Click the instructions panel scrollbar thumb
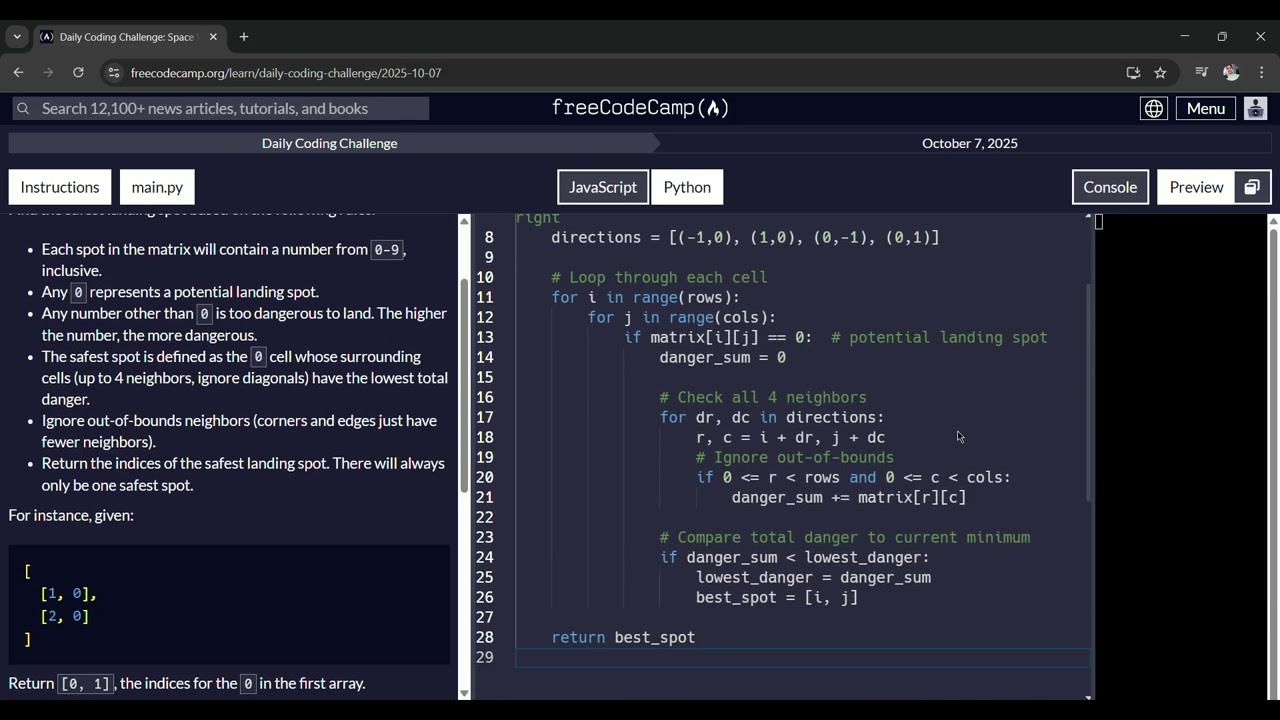Image resolution: width=1280 pixels, height=720 pixels. [464, 385]
